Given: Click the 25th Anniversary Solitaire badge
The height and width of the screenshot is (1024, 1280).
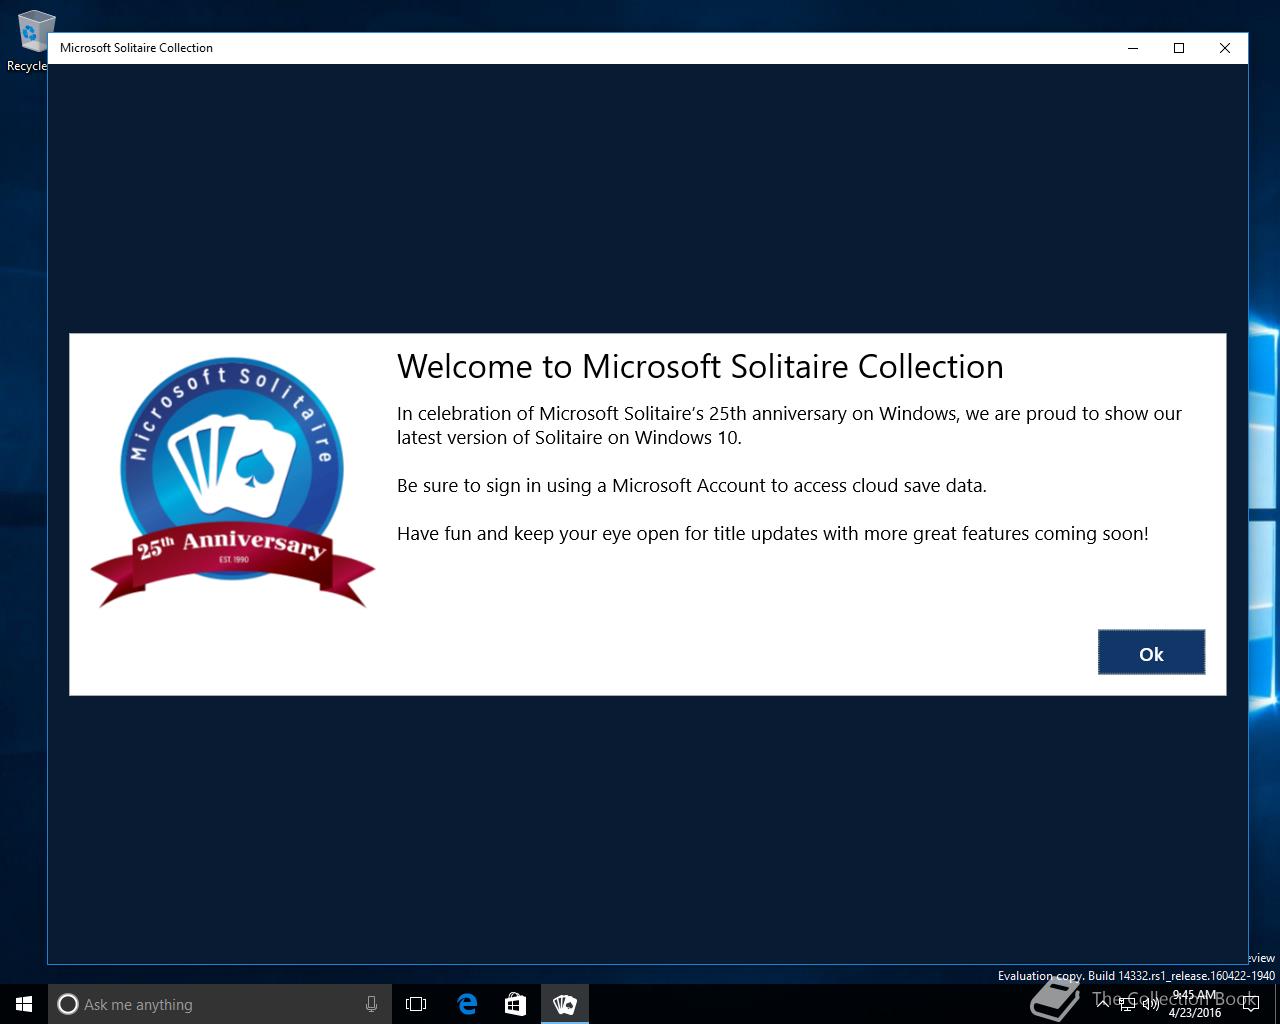Looking at the screenshot, I should point(233,483).
